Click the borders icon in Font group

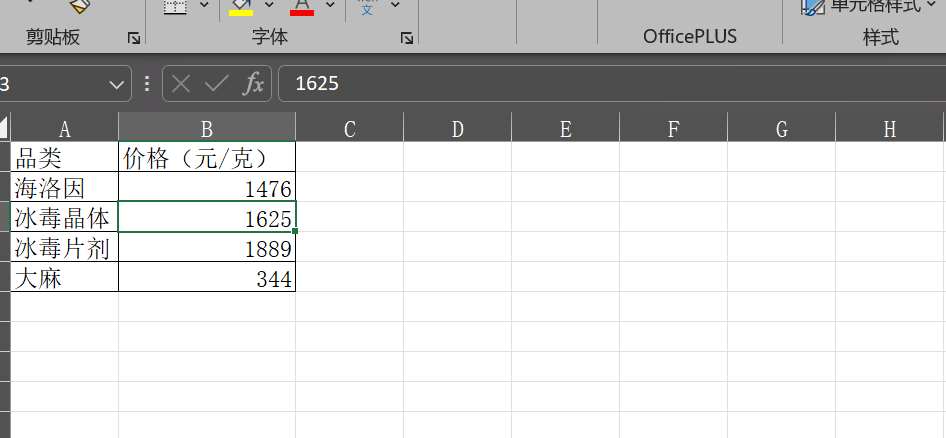[x=175, y=6]
